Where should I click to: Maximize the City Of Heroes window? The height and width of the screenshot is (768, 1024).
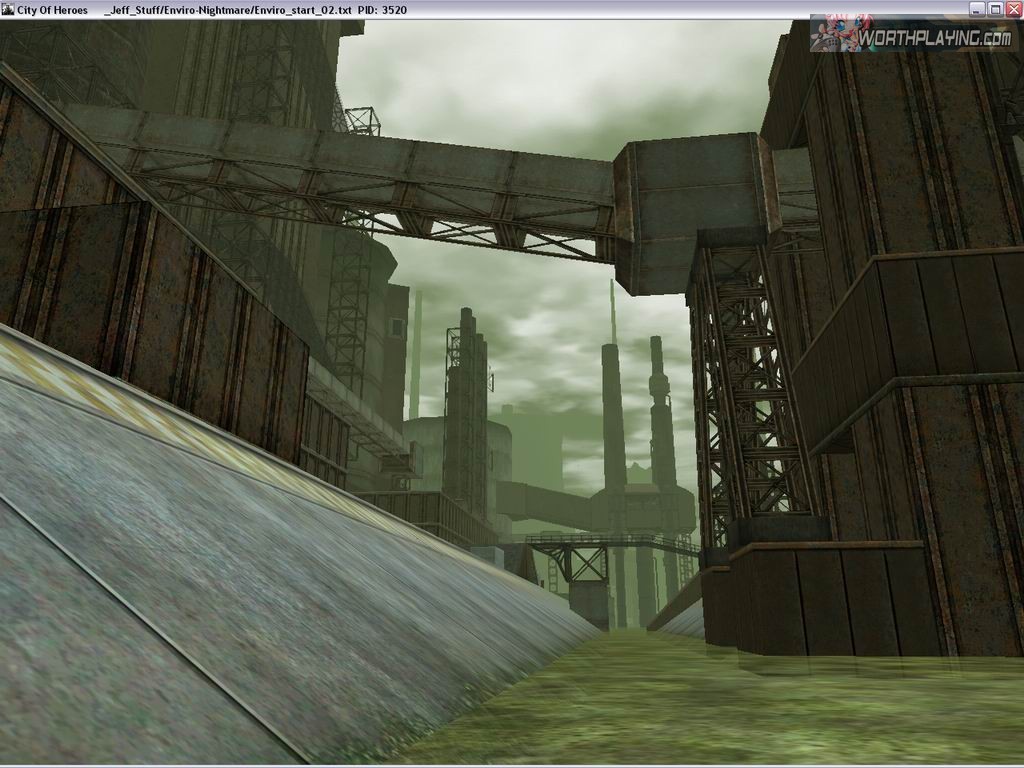click(995, 9)
